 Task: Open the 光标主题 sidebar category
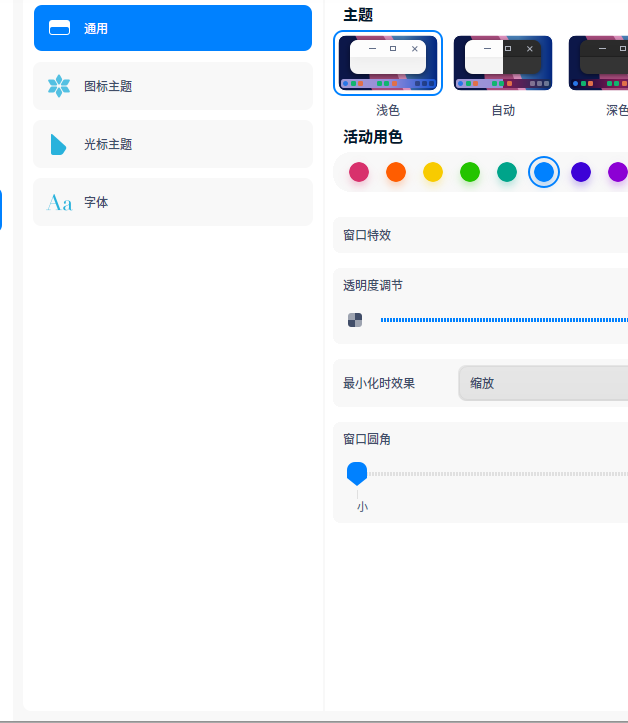pos(173,144)
